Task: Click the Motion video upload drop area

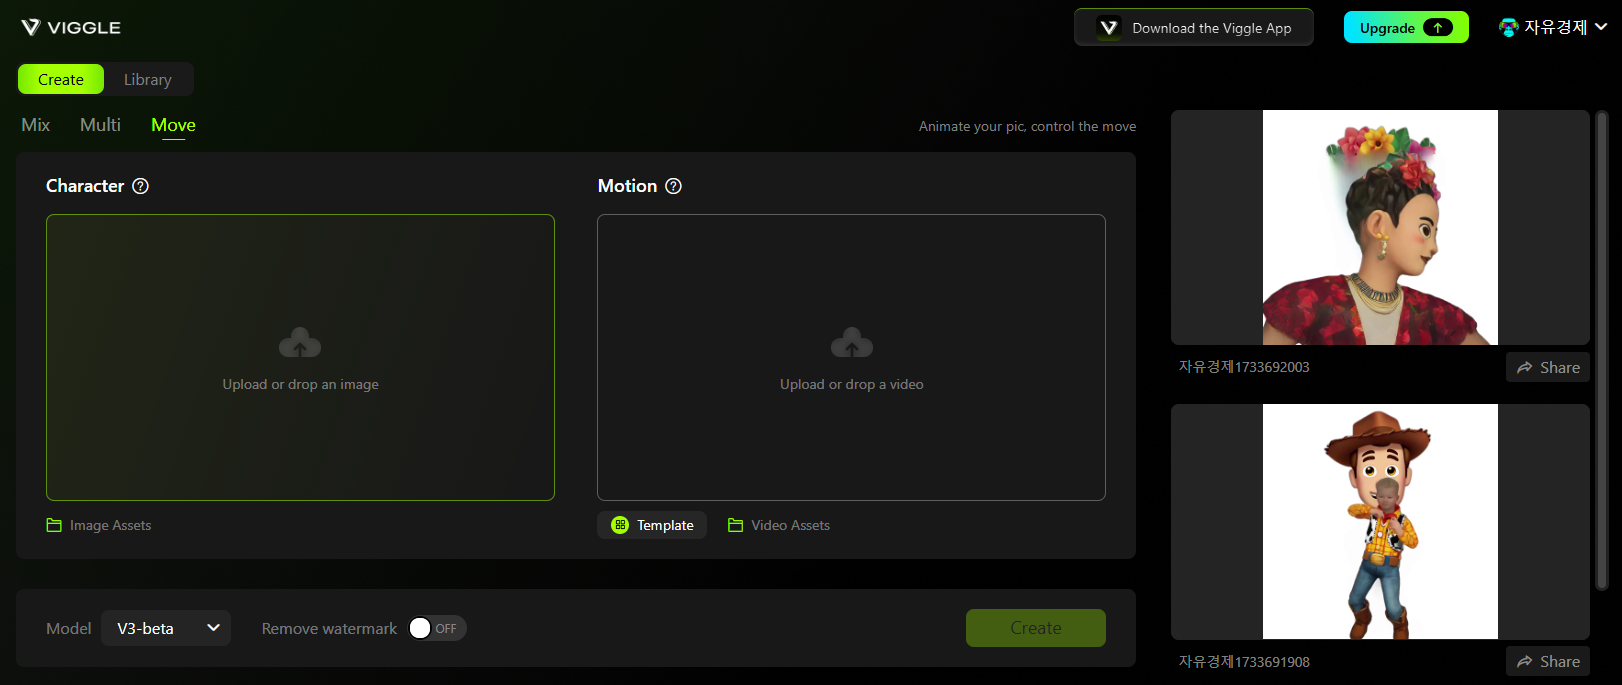Action: point(852,357)
